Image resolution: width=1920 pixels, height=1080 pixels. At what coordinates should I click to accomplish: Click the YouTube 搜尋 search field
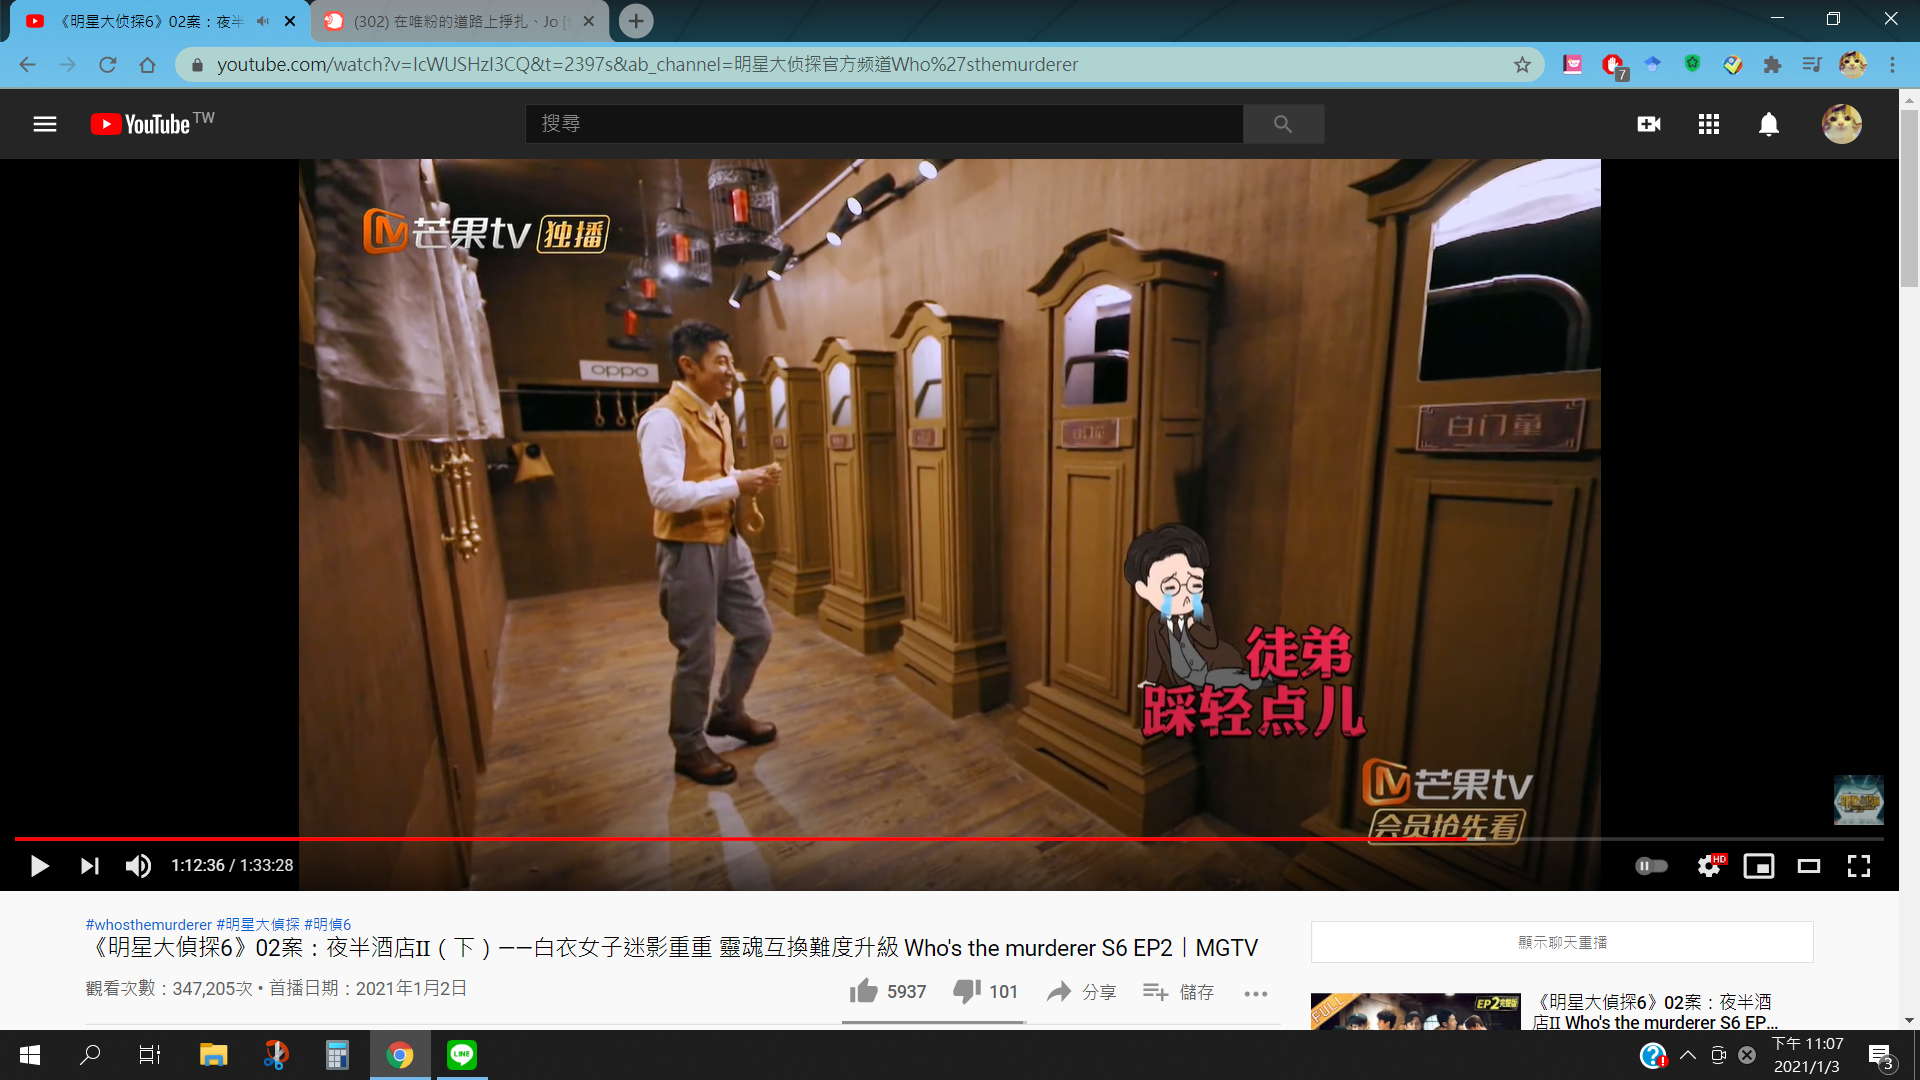[884, 124]
